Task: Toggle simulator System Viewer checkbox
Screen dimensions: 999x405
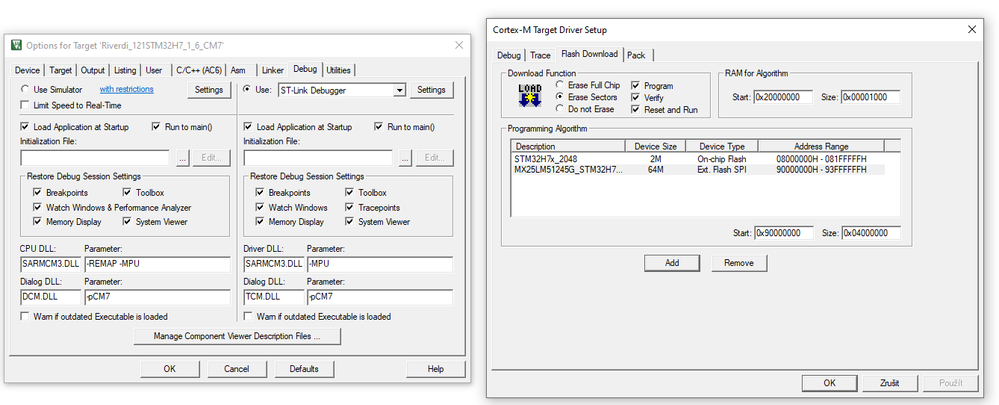Action: [x=127, y=222]
